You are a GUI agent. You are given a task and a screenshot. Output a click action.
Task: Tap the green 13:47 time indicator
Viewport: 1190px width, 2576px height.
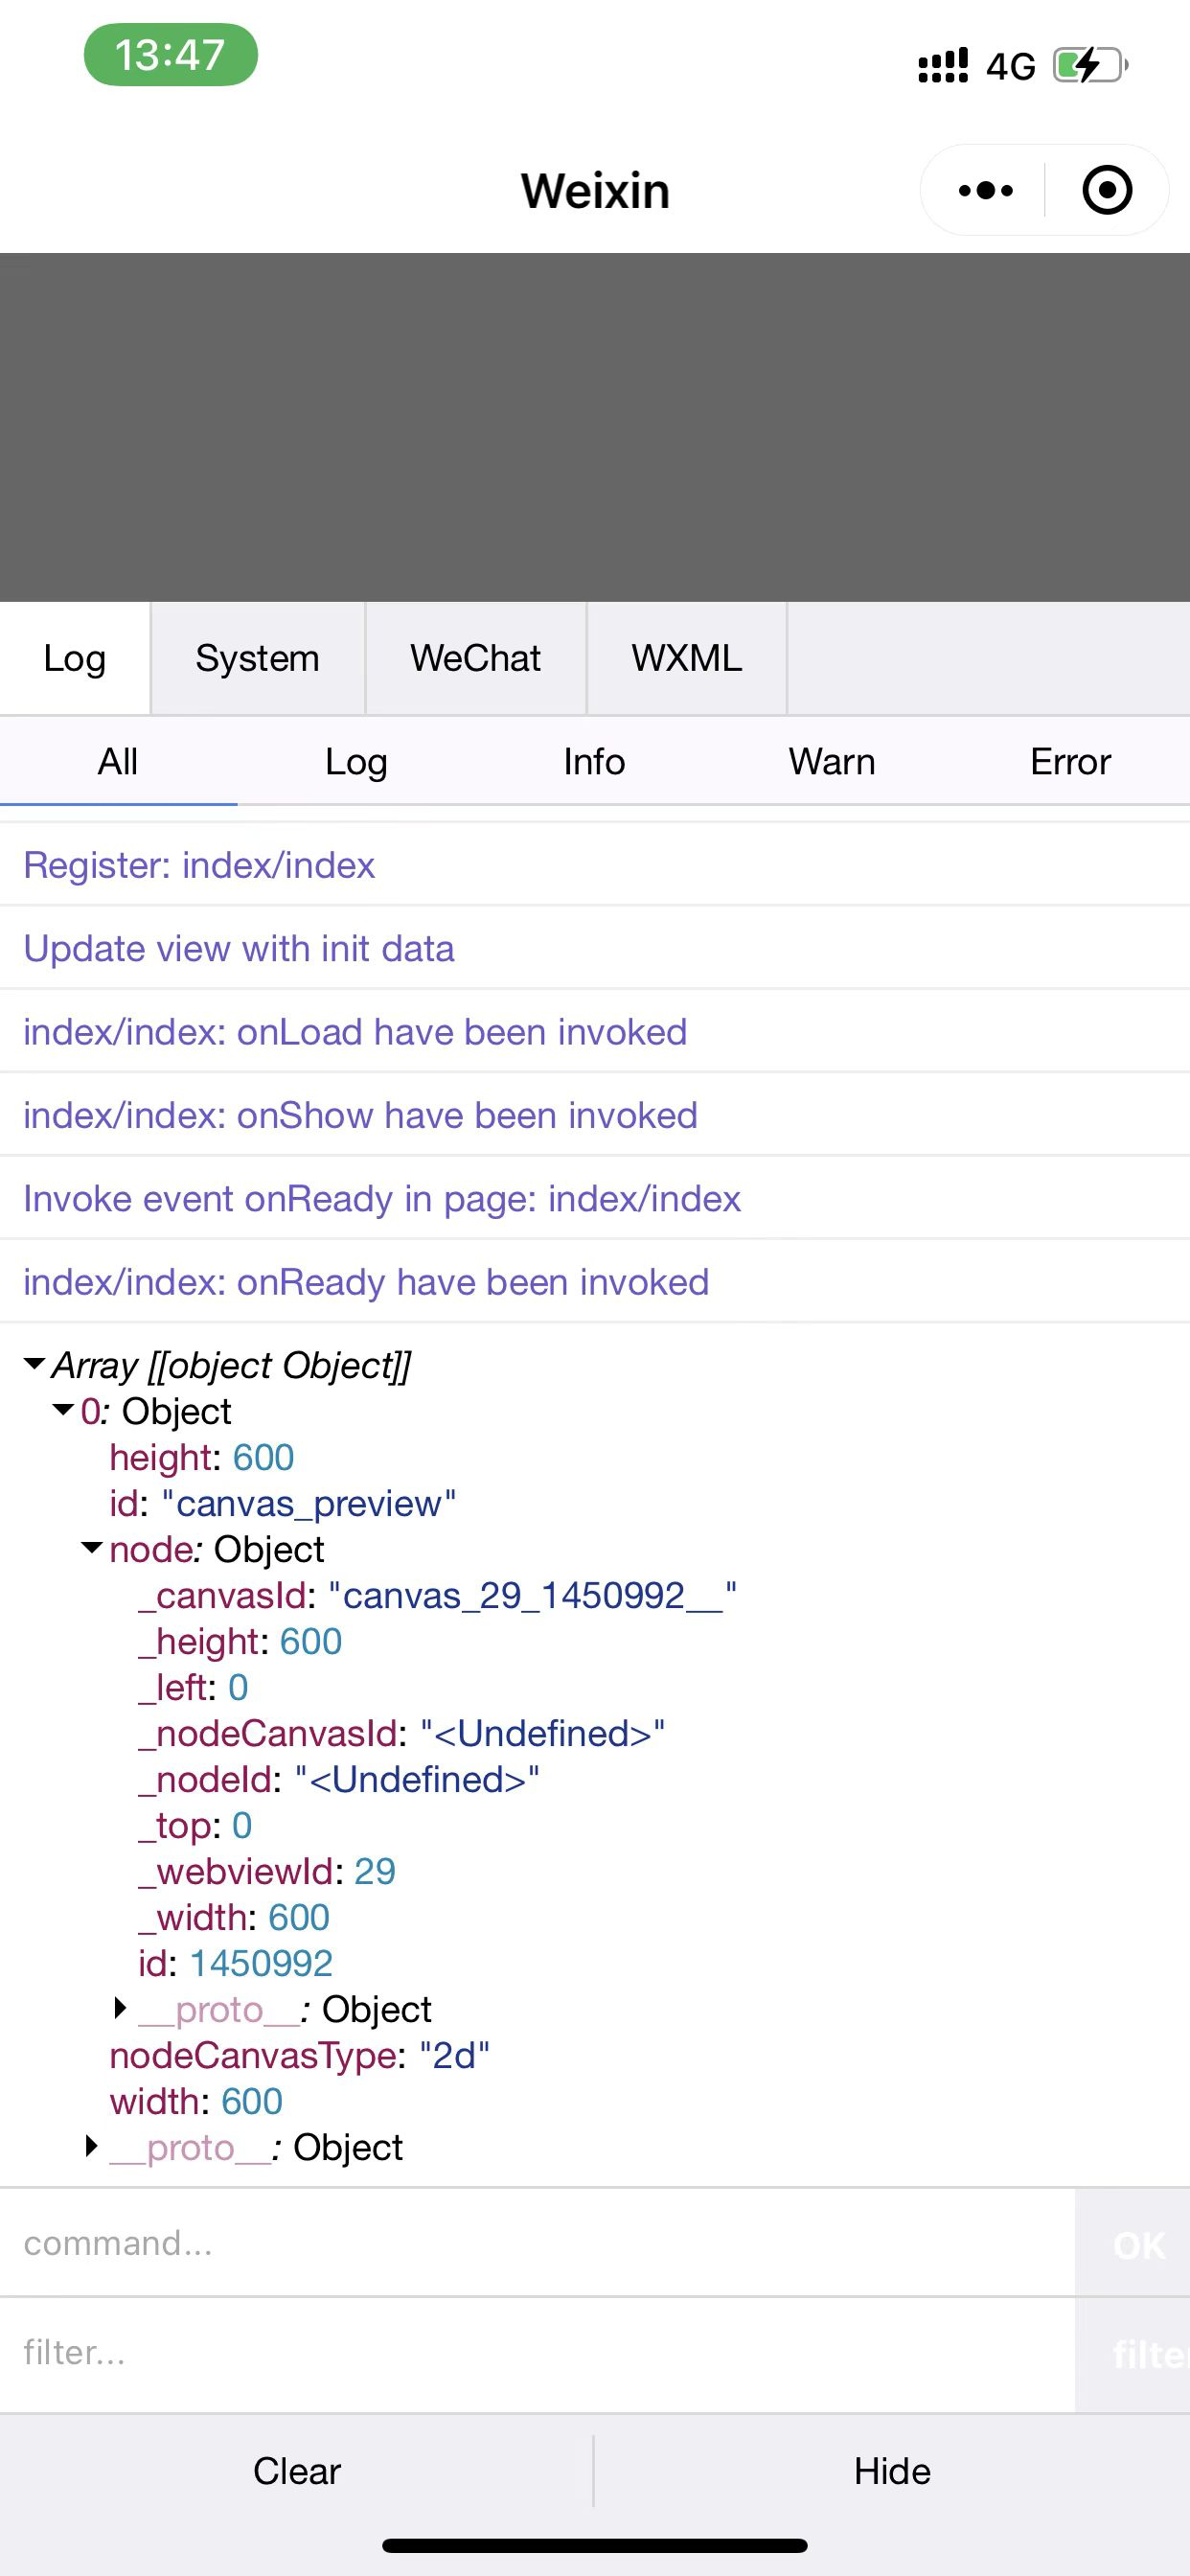(170, 55)
